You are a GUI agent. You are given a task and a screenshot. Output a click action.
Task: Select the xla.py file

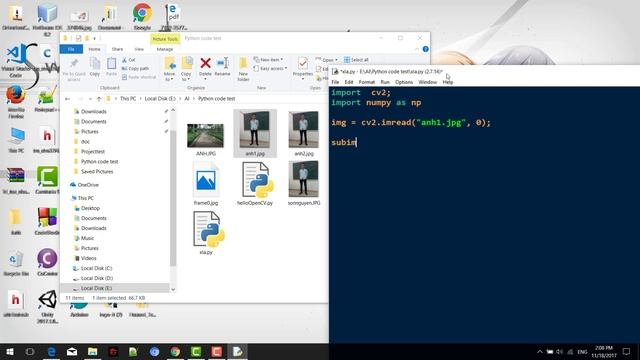[x=206, y=233]
